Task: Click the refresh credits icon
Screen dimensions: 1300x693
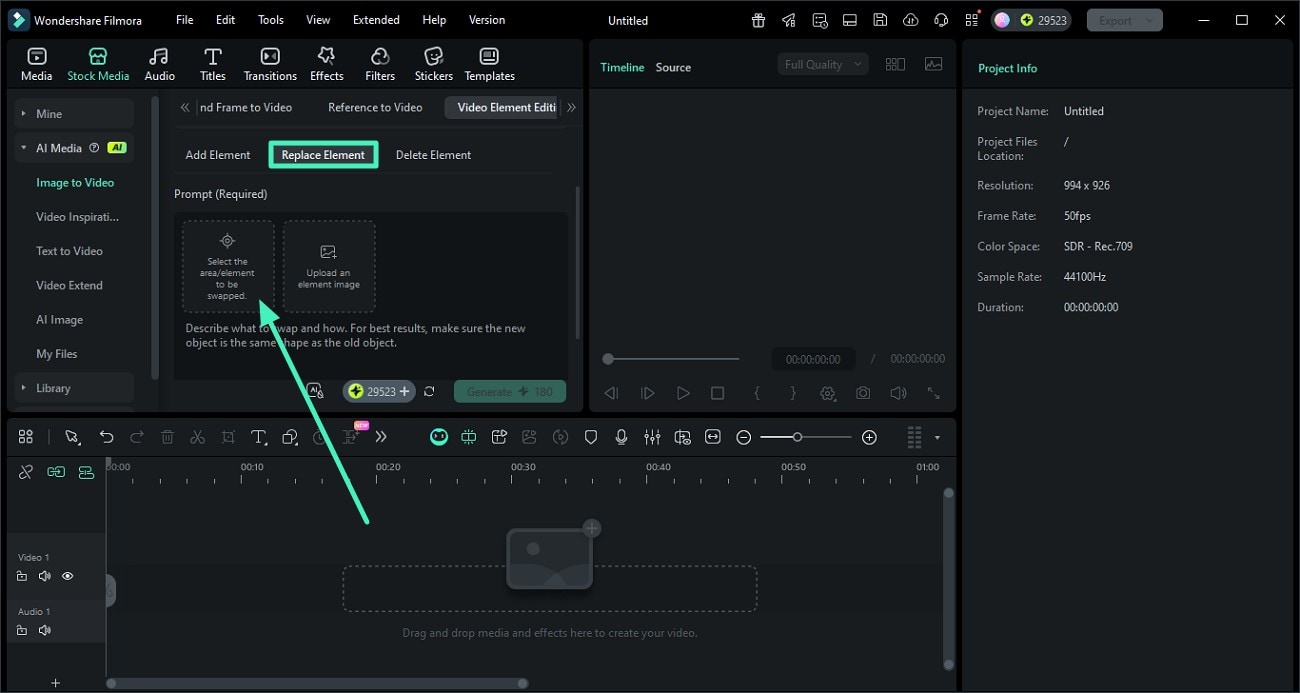Action: 429,392
